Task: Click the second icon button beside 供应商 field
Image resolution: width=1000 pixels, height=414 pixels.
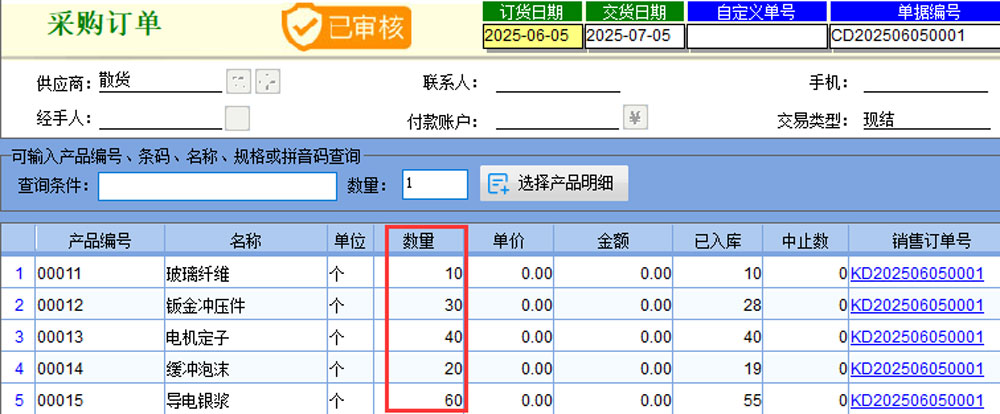Action: (x=267, y=81)
